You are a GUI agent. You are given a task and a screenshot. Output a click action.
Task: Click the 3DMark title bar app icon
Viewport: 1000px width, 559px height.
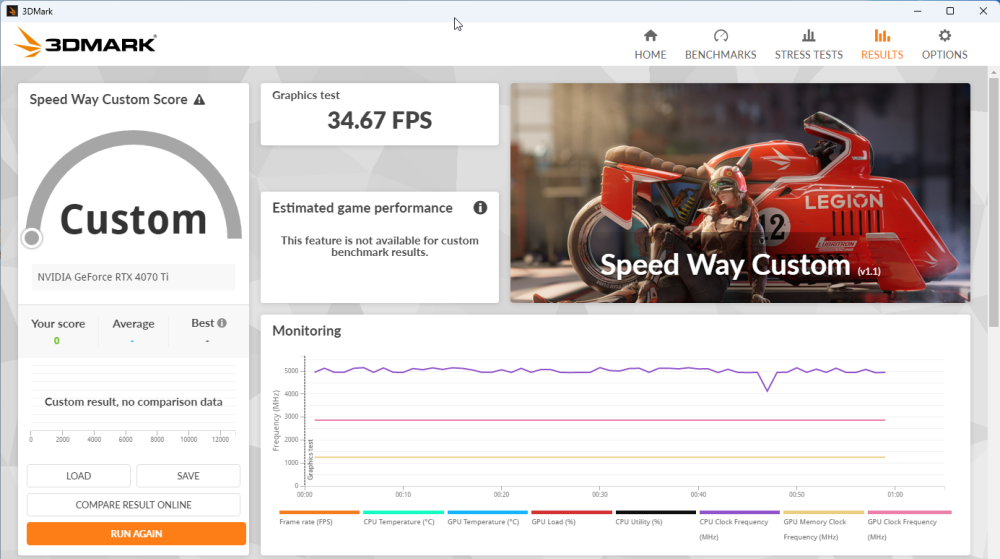pyautogui.click(x=11, y=11)
